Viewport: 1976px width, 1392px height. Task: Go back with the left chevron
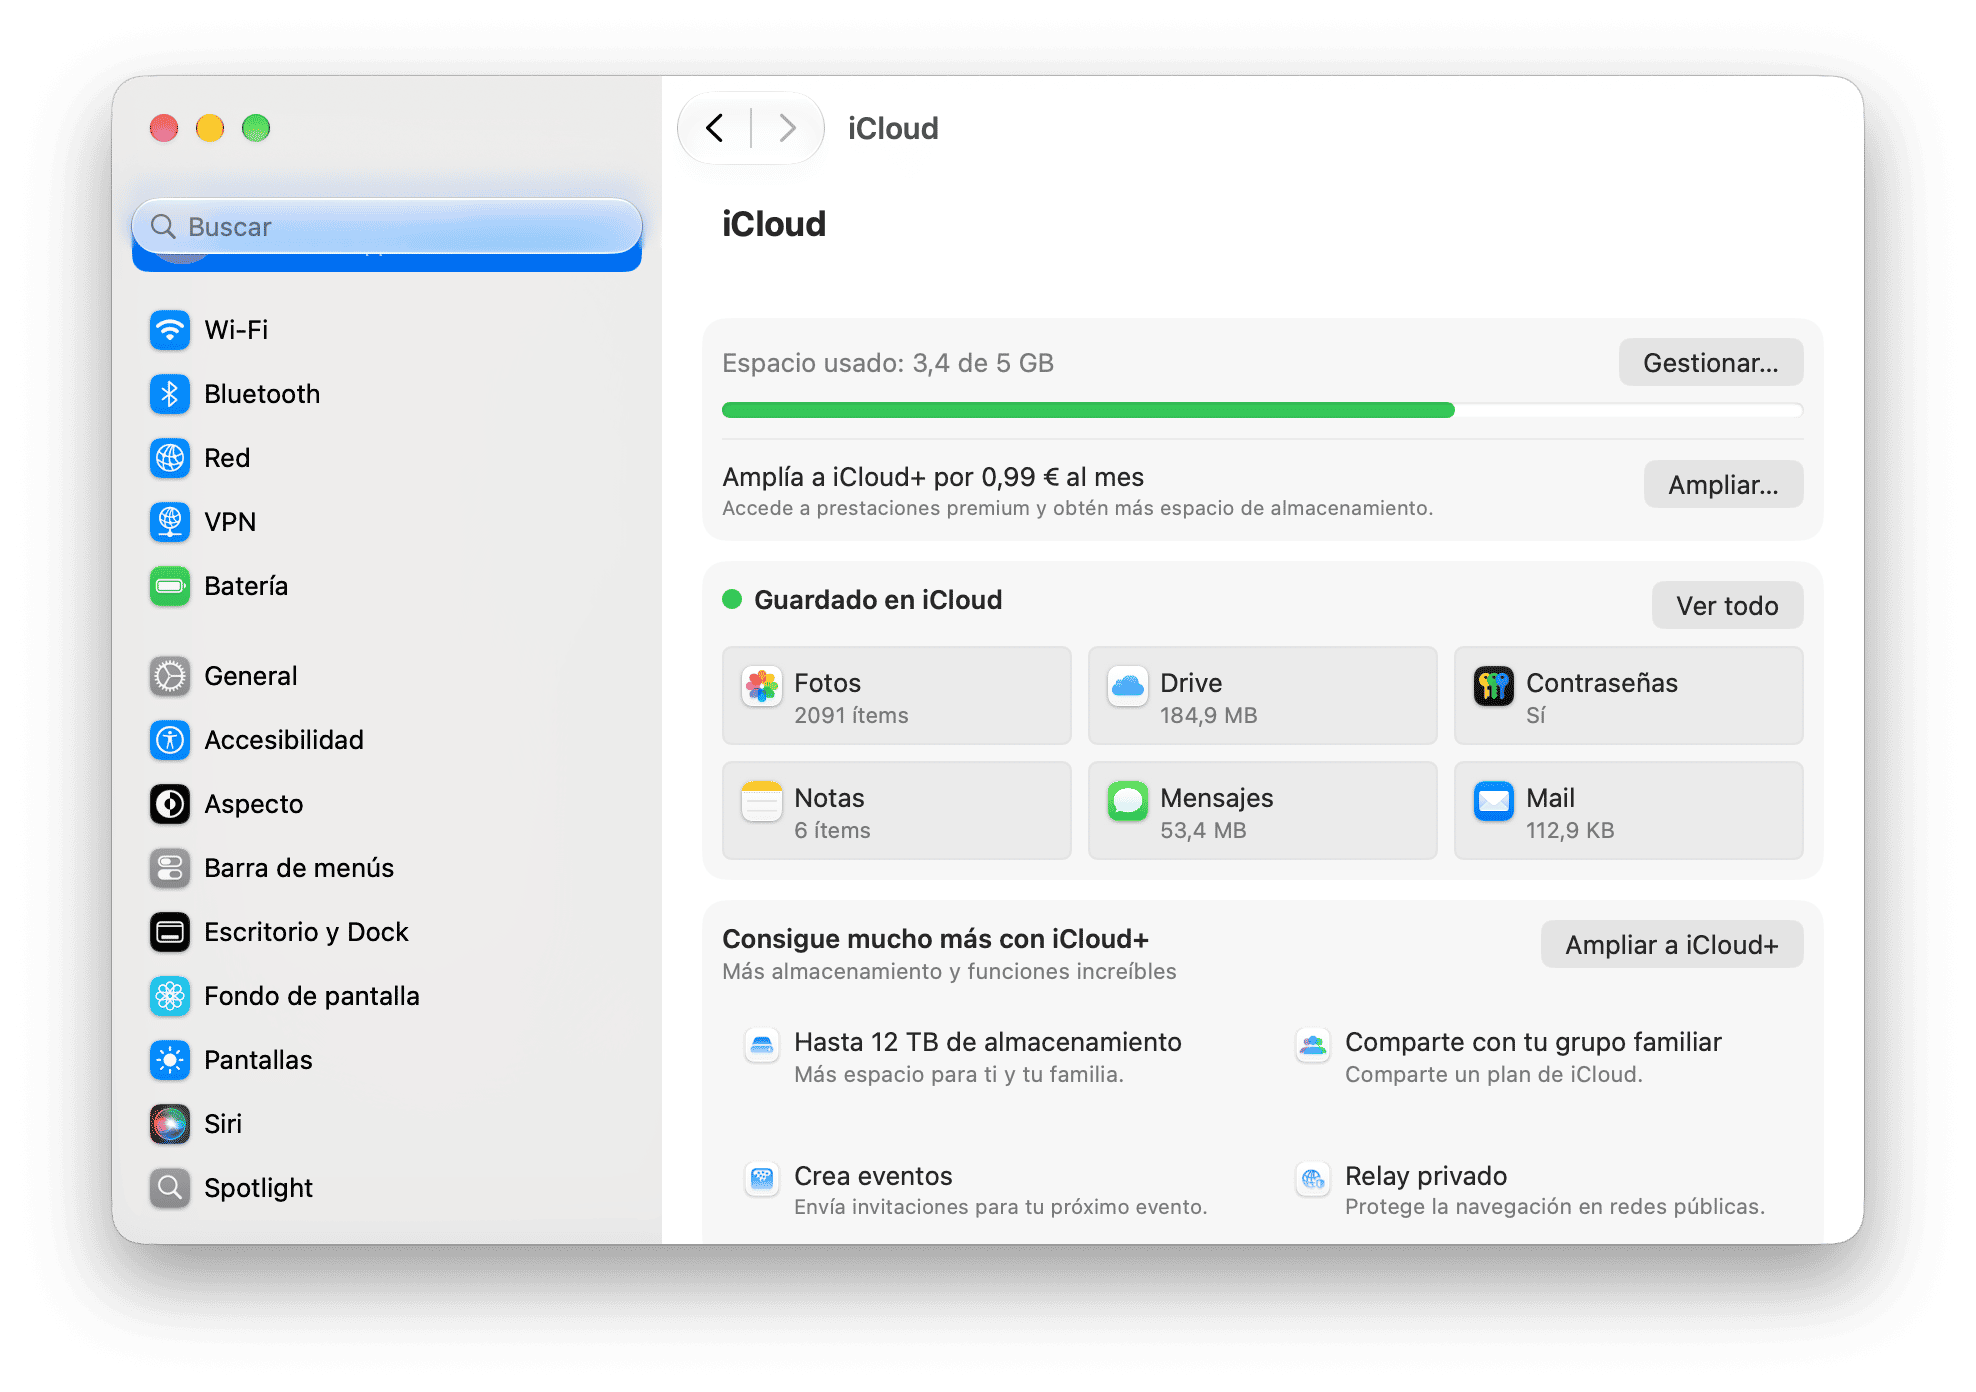coord(715,128)
